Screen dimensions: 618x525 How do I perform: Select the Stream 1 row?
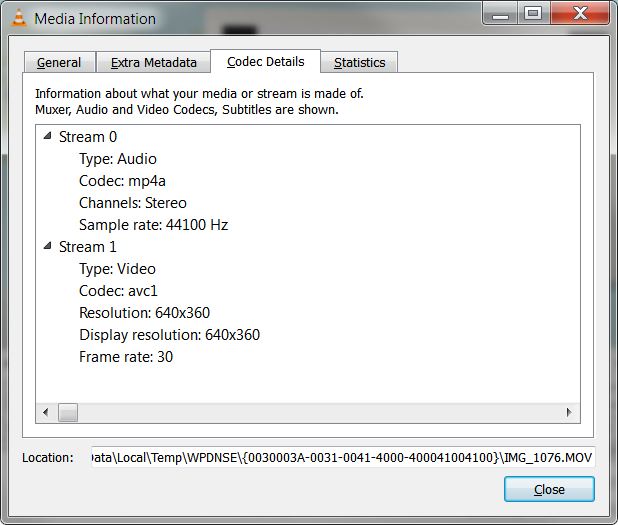(x=88, y=247)
